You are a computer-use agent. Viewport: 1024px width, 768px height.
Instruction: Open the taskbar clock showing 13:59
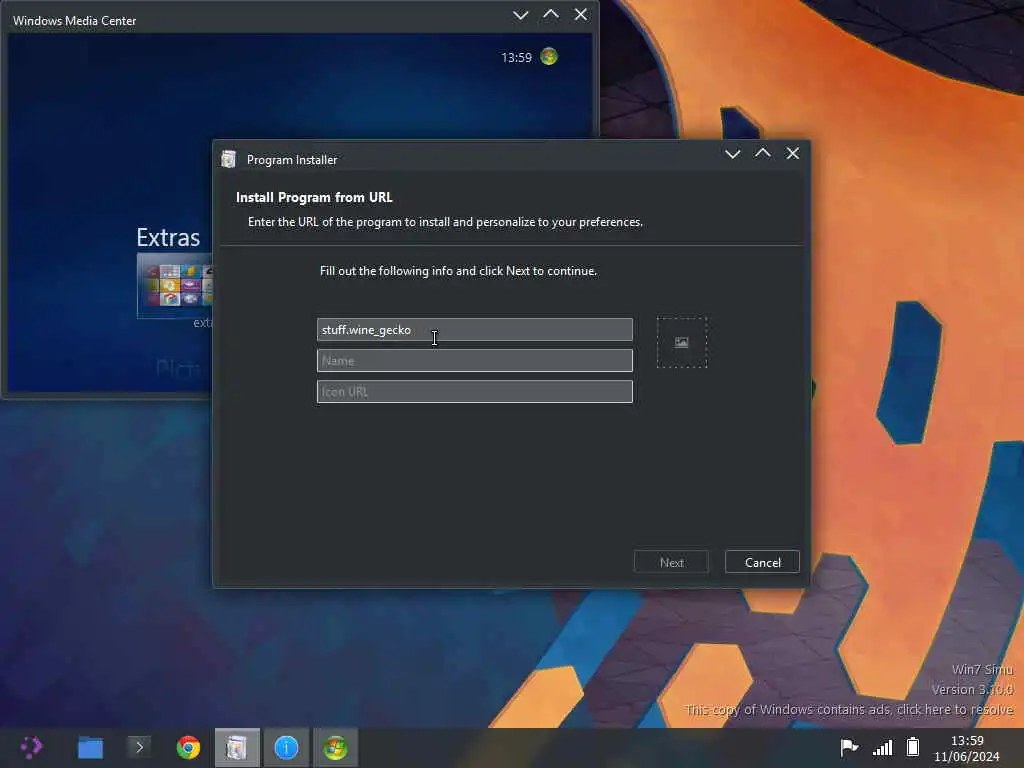[x=967, y=748]
